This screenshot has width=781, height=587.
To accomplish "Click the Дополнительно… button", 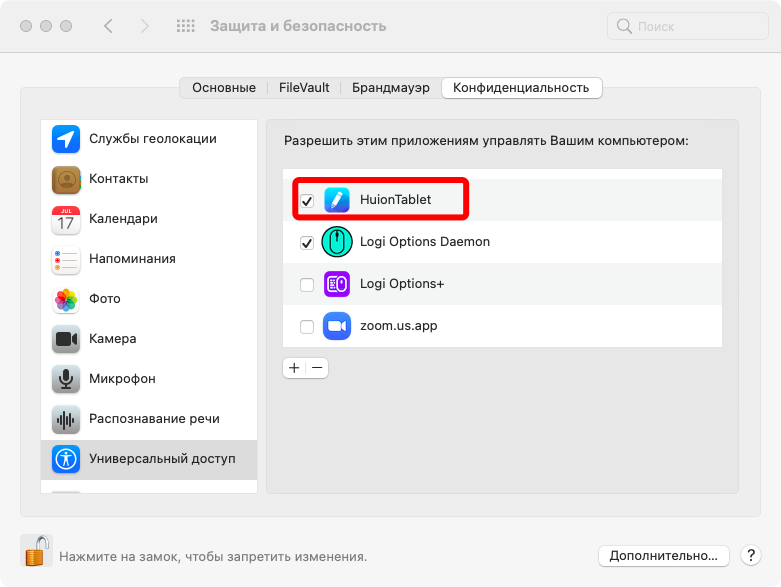I will (x=664, y=555).
